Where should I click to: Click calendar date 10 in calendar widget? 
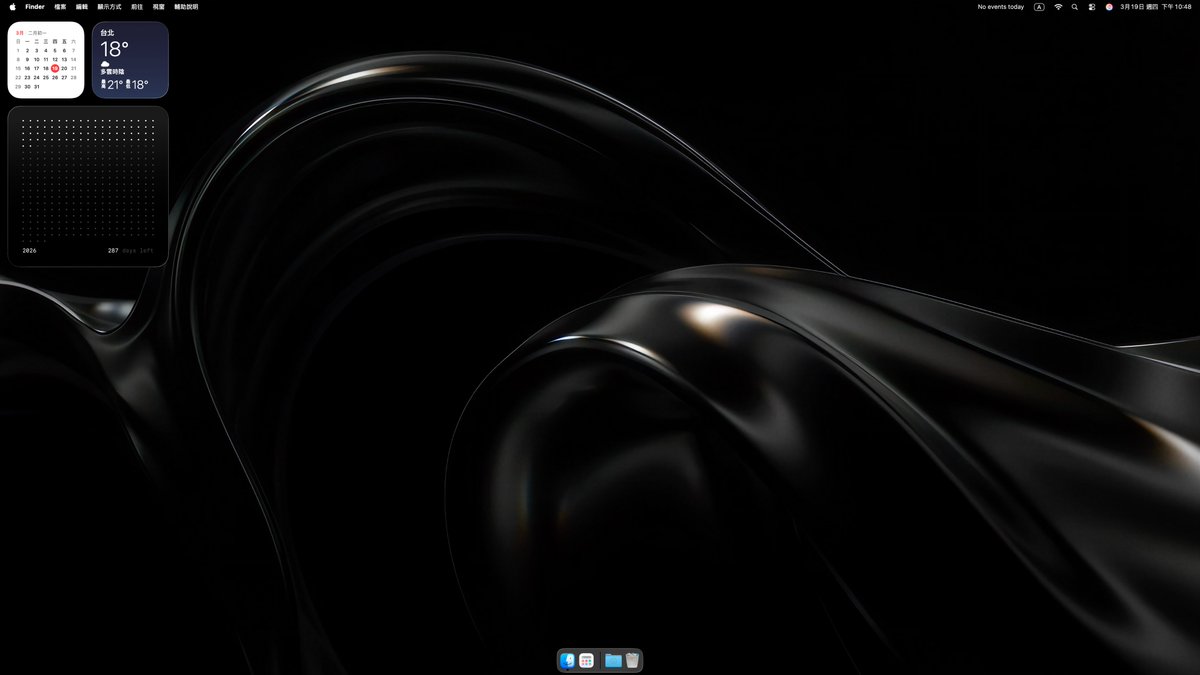click(x=36, y=59)
